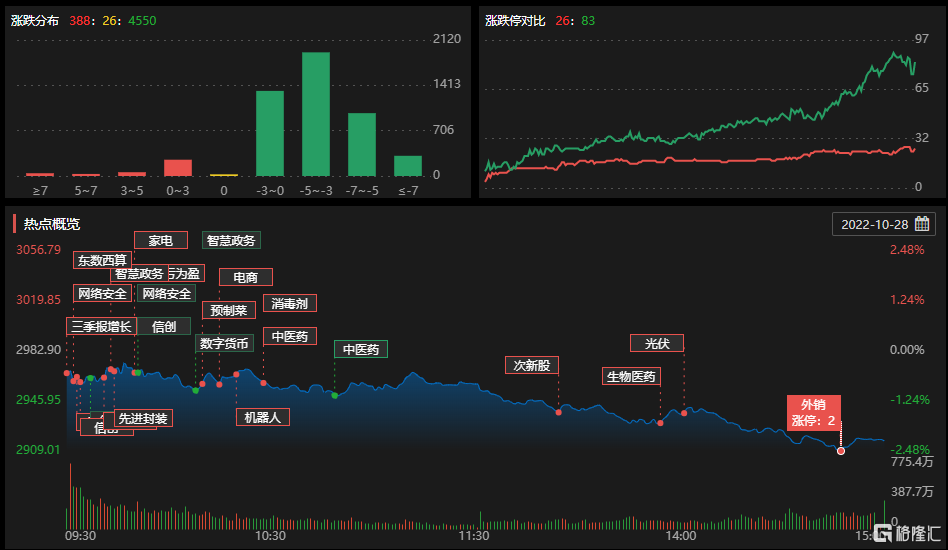Screen dimensions: 948x550
Task: Click the 2945.95 index value
Action: coord(39,400)
